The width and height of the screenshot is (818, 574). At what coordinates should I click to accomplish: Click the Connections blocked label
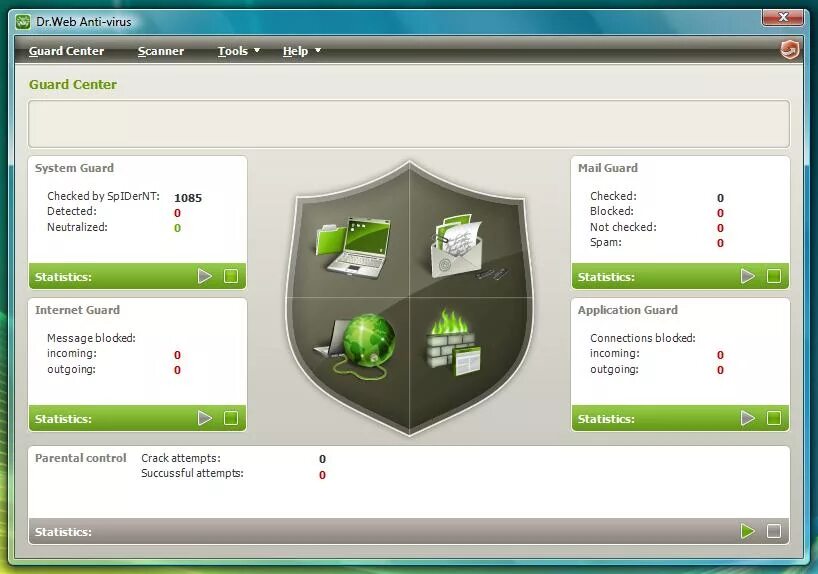point(643,338)
